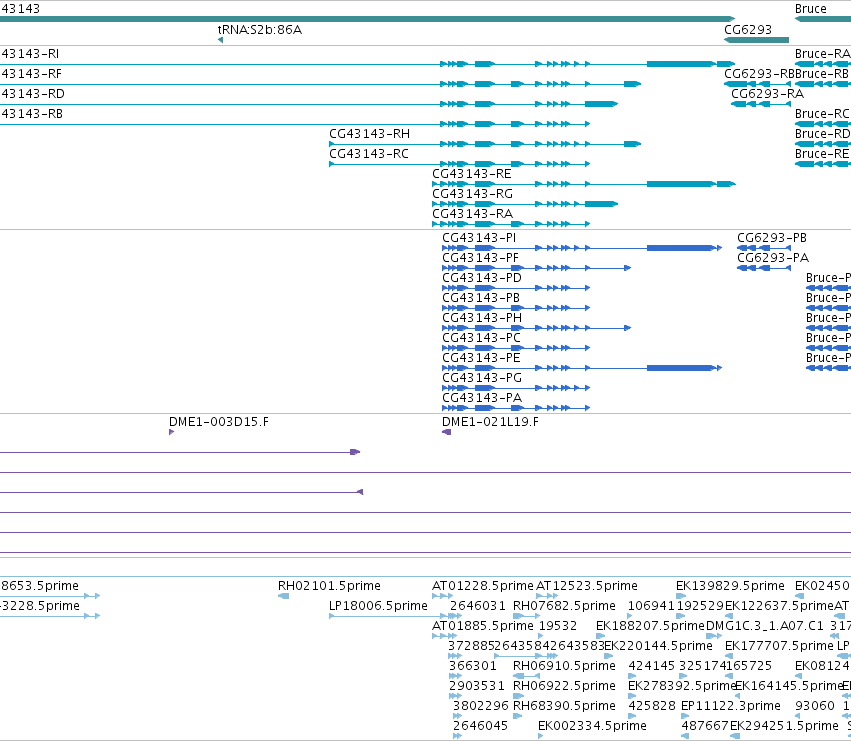Select EST LP18006.5prime
Image resolution: width=851 pixels, height=741 pixels.
pos(378,606)
